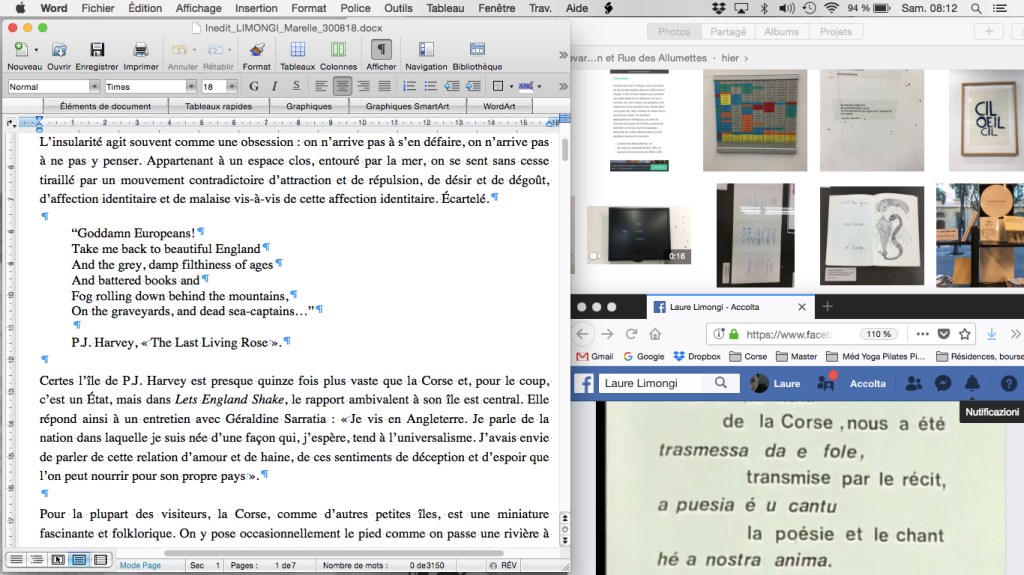Screen dimensions: 1024x575
Task: Open the Bibliothèque media browser icon
Action: point(477,50)
